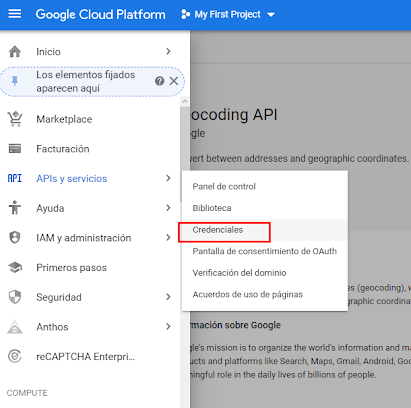Click the Seguridad shield icon
The height and width of the screenshot is (408, 411).
point(15,297)
